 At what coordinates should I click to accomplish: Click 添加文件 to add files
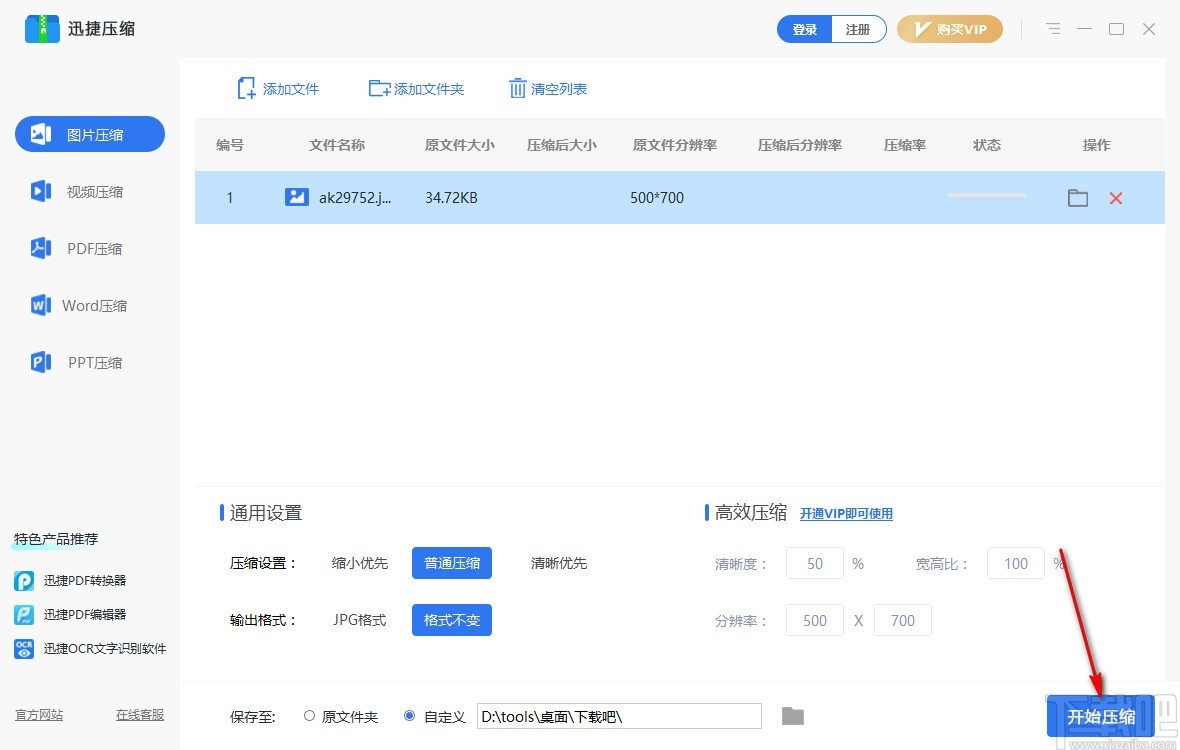(x=278, y=88)
